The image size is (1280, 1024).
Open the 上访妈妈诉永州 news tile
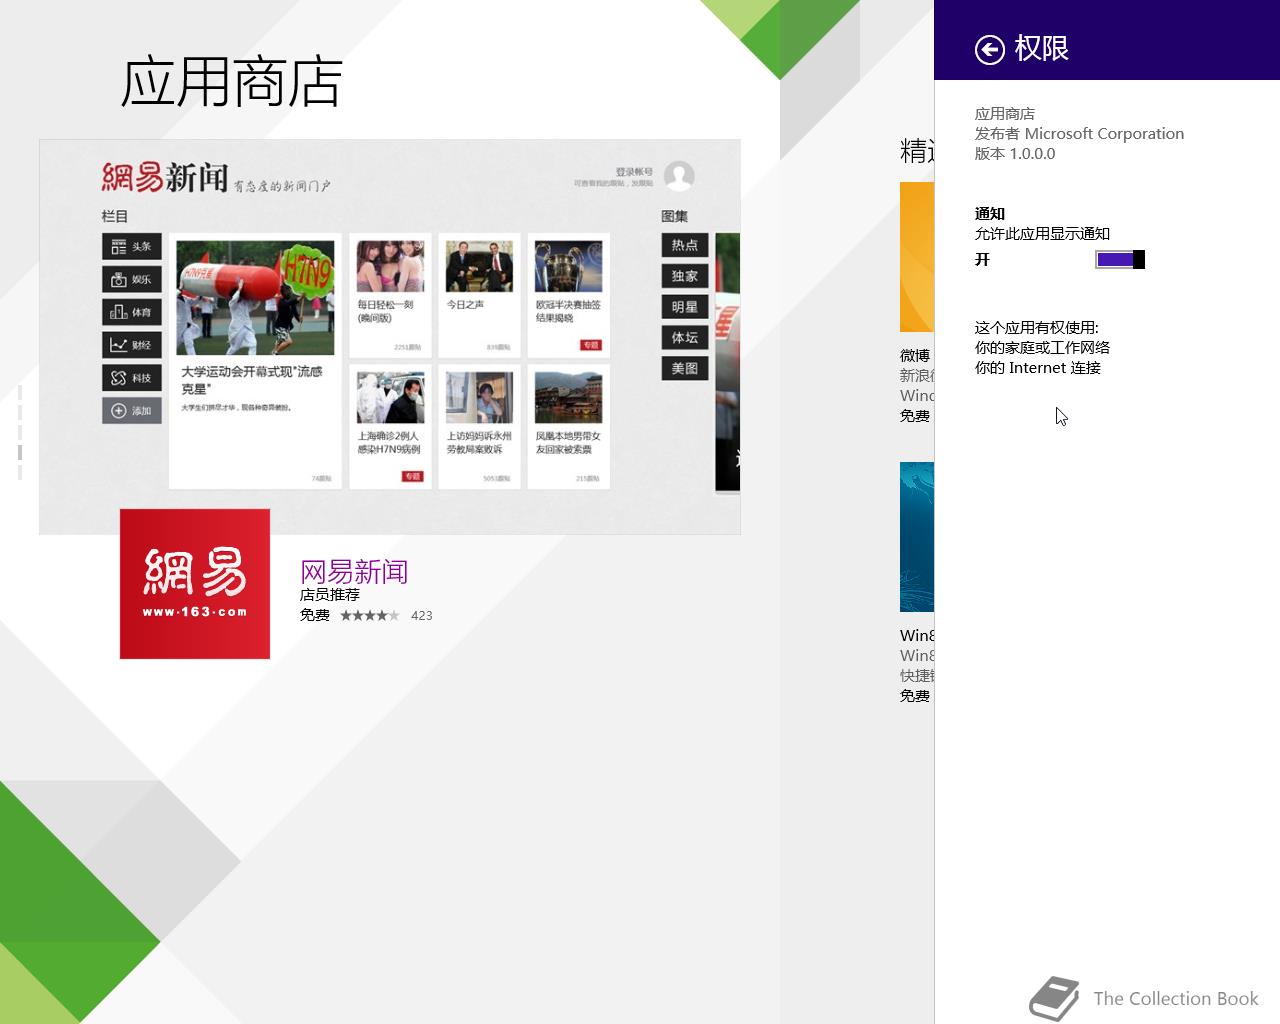pos(479,427)
